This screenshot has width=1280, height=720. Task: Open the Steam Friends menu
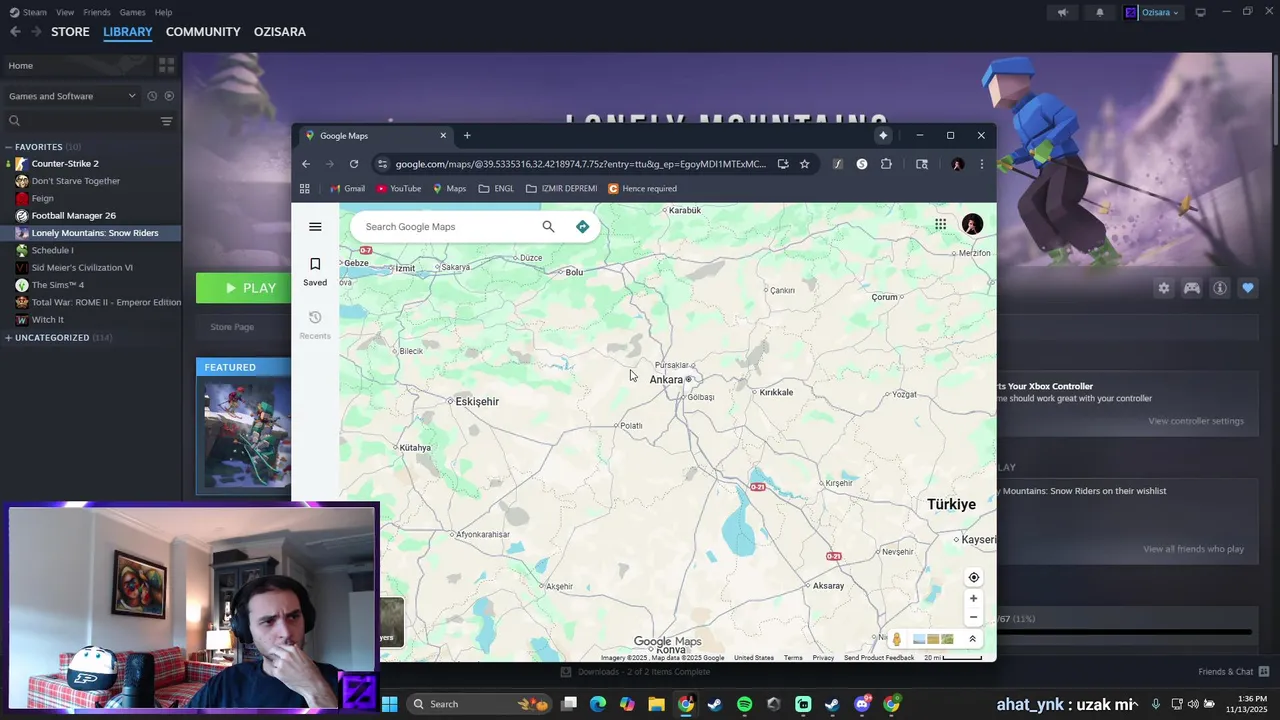tap(97, 12)
